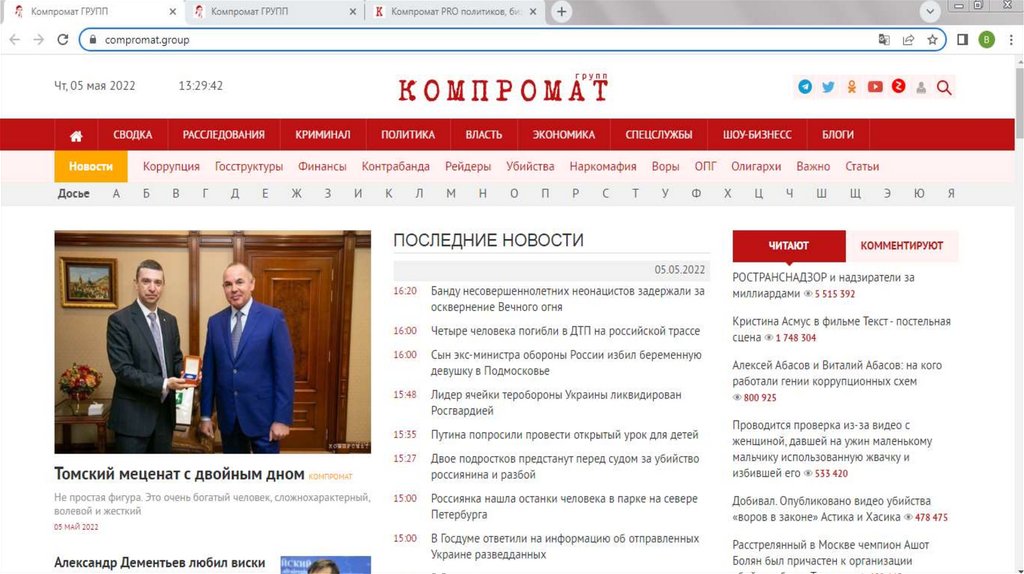1024x574 pixels.
Task: Select dossier letter А
Action: [x=116, y=193]
